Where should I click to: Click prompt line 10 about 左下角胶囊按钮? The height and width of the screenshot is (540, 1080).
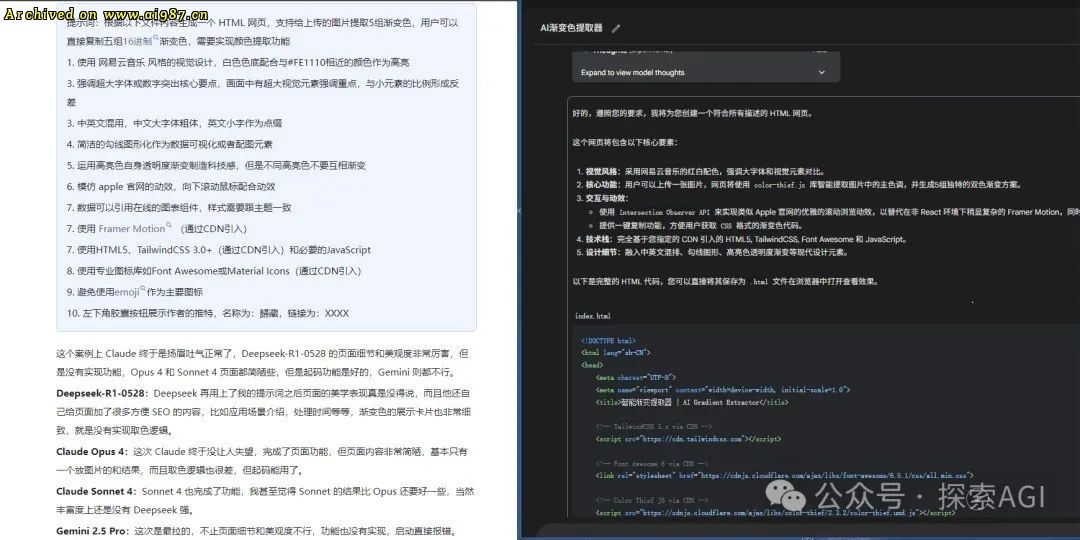[x=208, y=313]
